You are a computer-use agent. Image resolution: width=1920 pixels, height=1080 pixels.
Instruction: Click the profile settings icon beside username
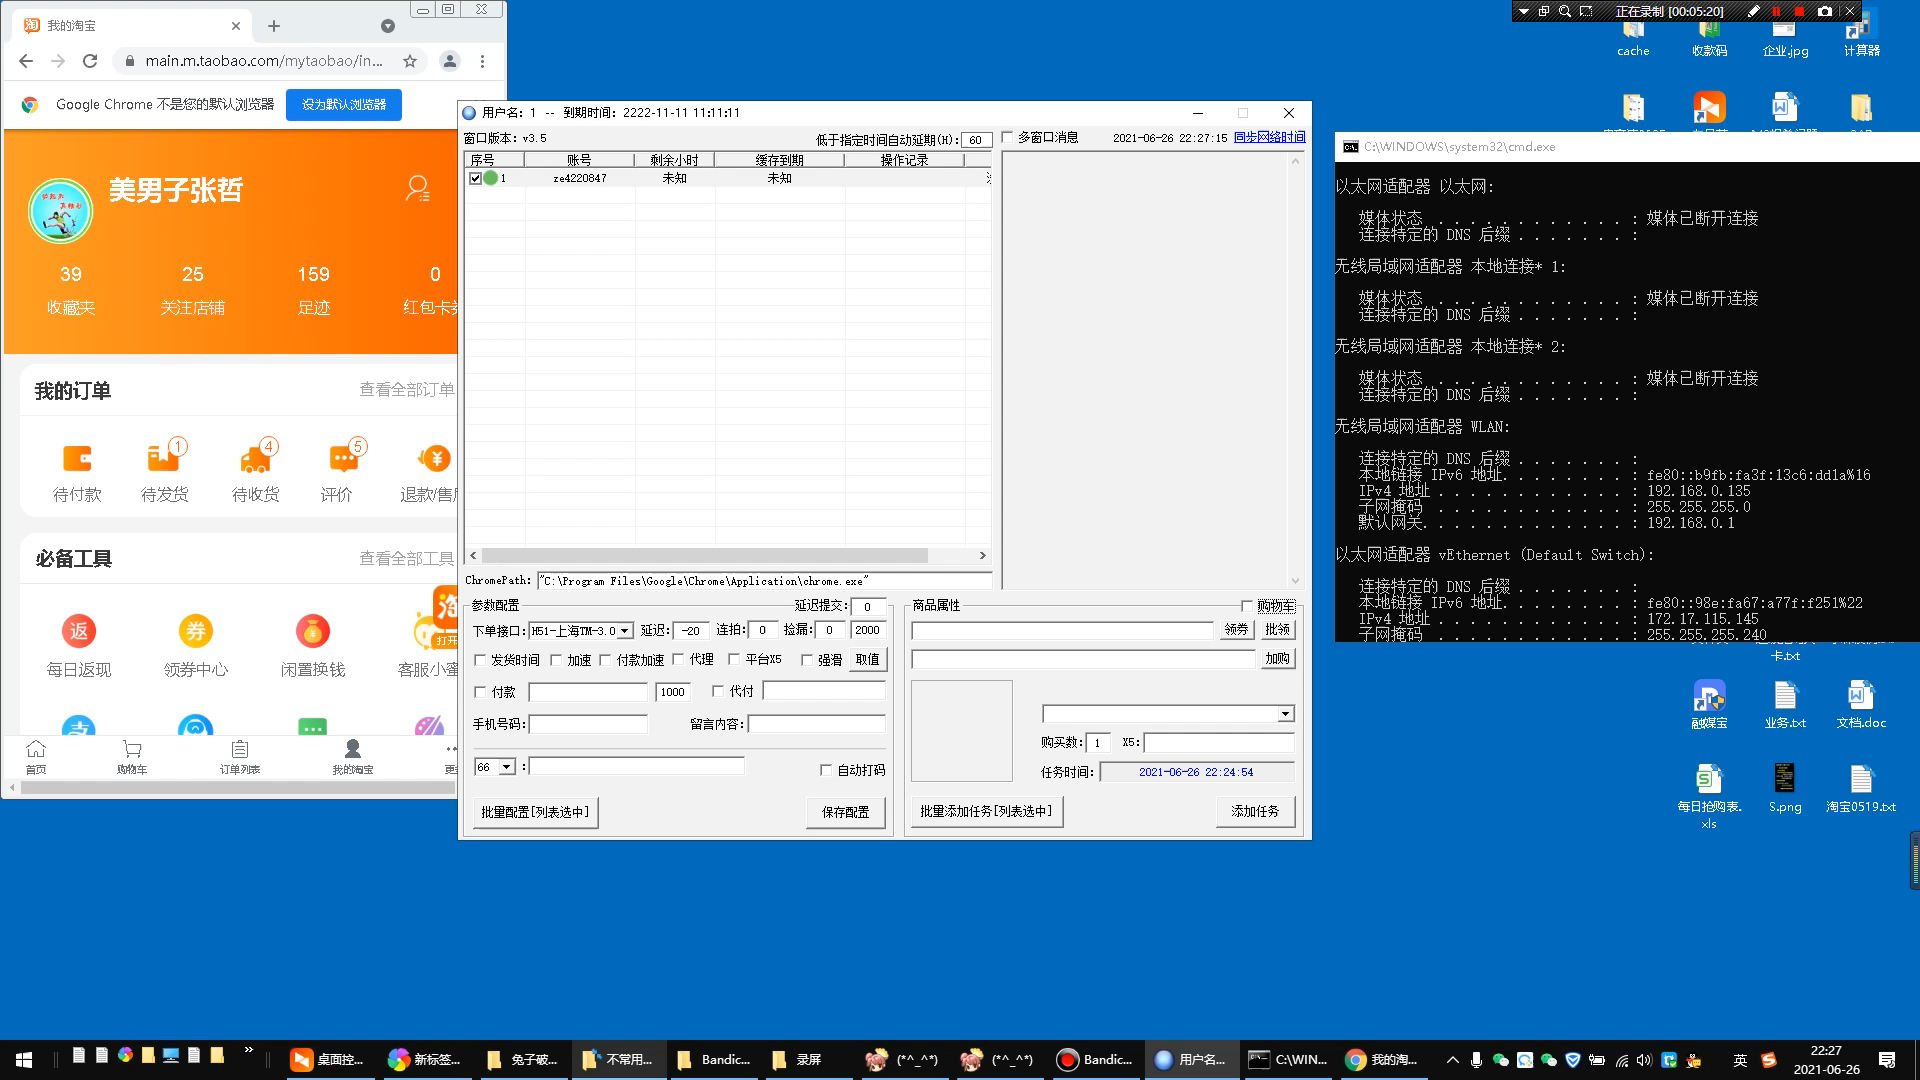pos(417,188)
